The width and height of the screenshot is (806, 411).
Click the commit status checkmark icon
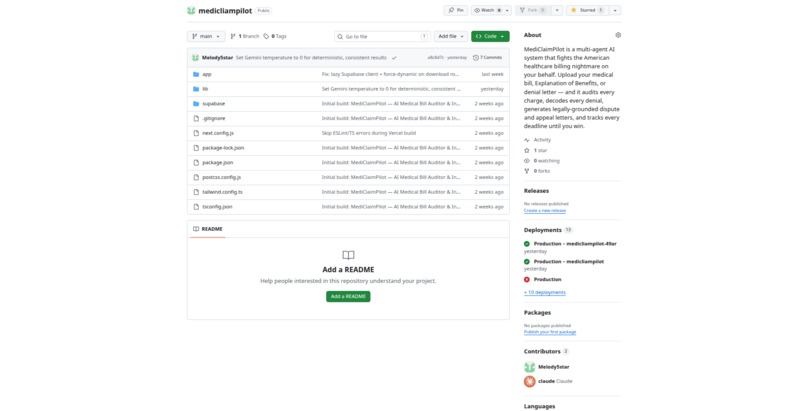pyautogui.click(x=394, y=58)
